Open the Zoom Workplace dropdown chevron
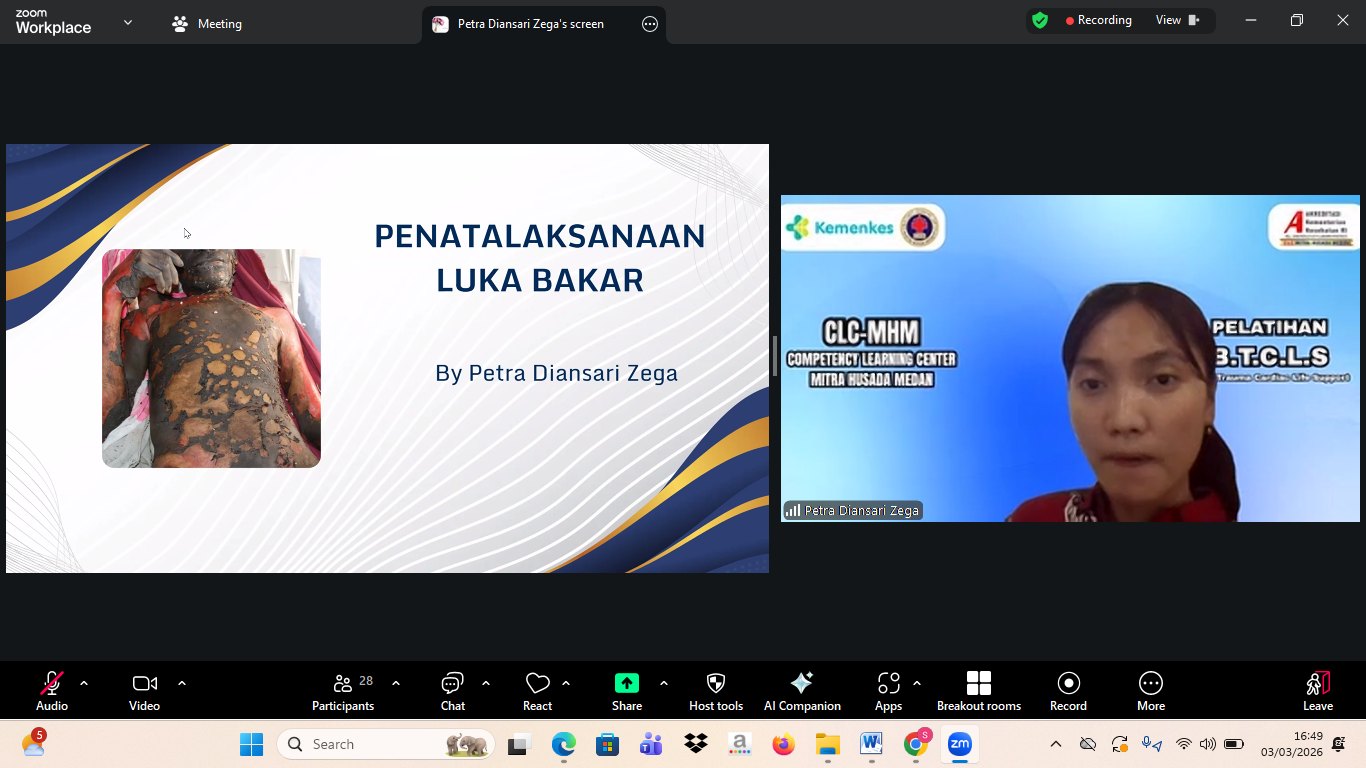Image resolution: width=1366 pixels, height=768 pixels. tap(128, 23)
